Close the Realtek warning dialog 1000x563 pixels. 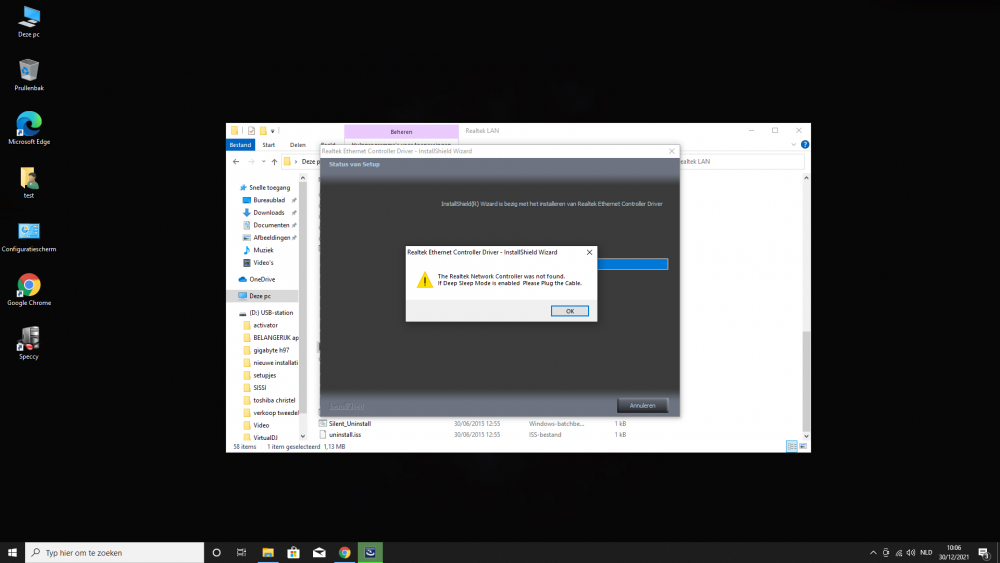coord(589,252)
